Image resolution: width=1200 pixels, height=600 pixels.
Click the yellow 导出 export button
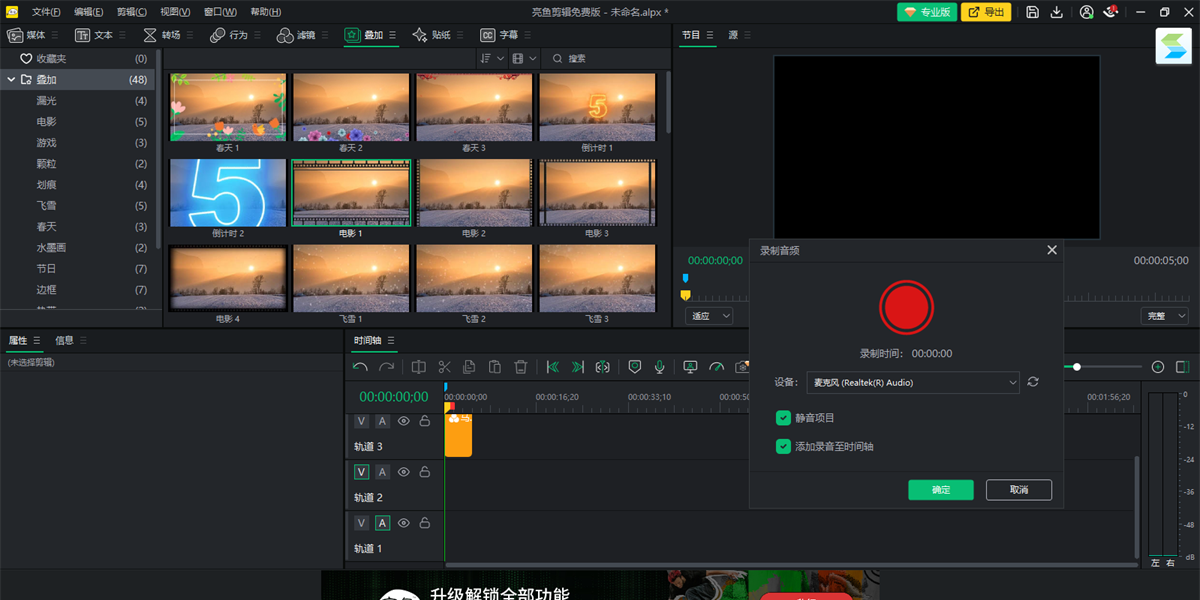[x=985, y=12]
